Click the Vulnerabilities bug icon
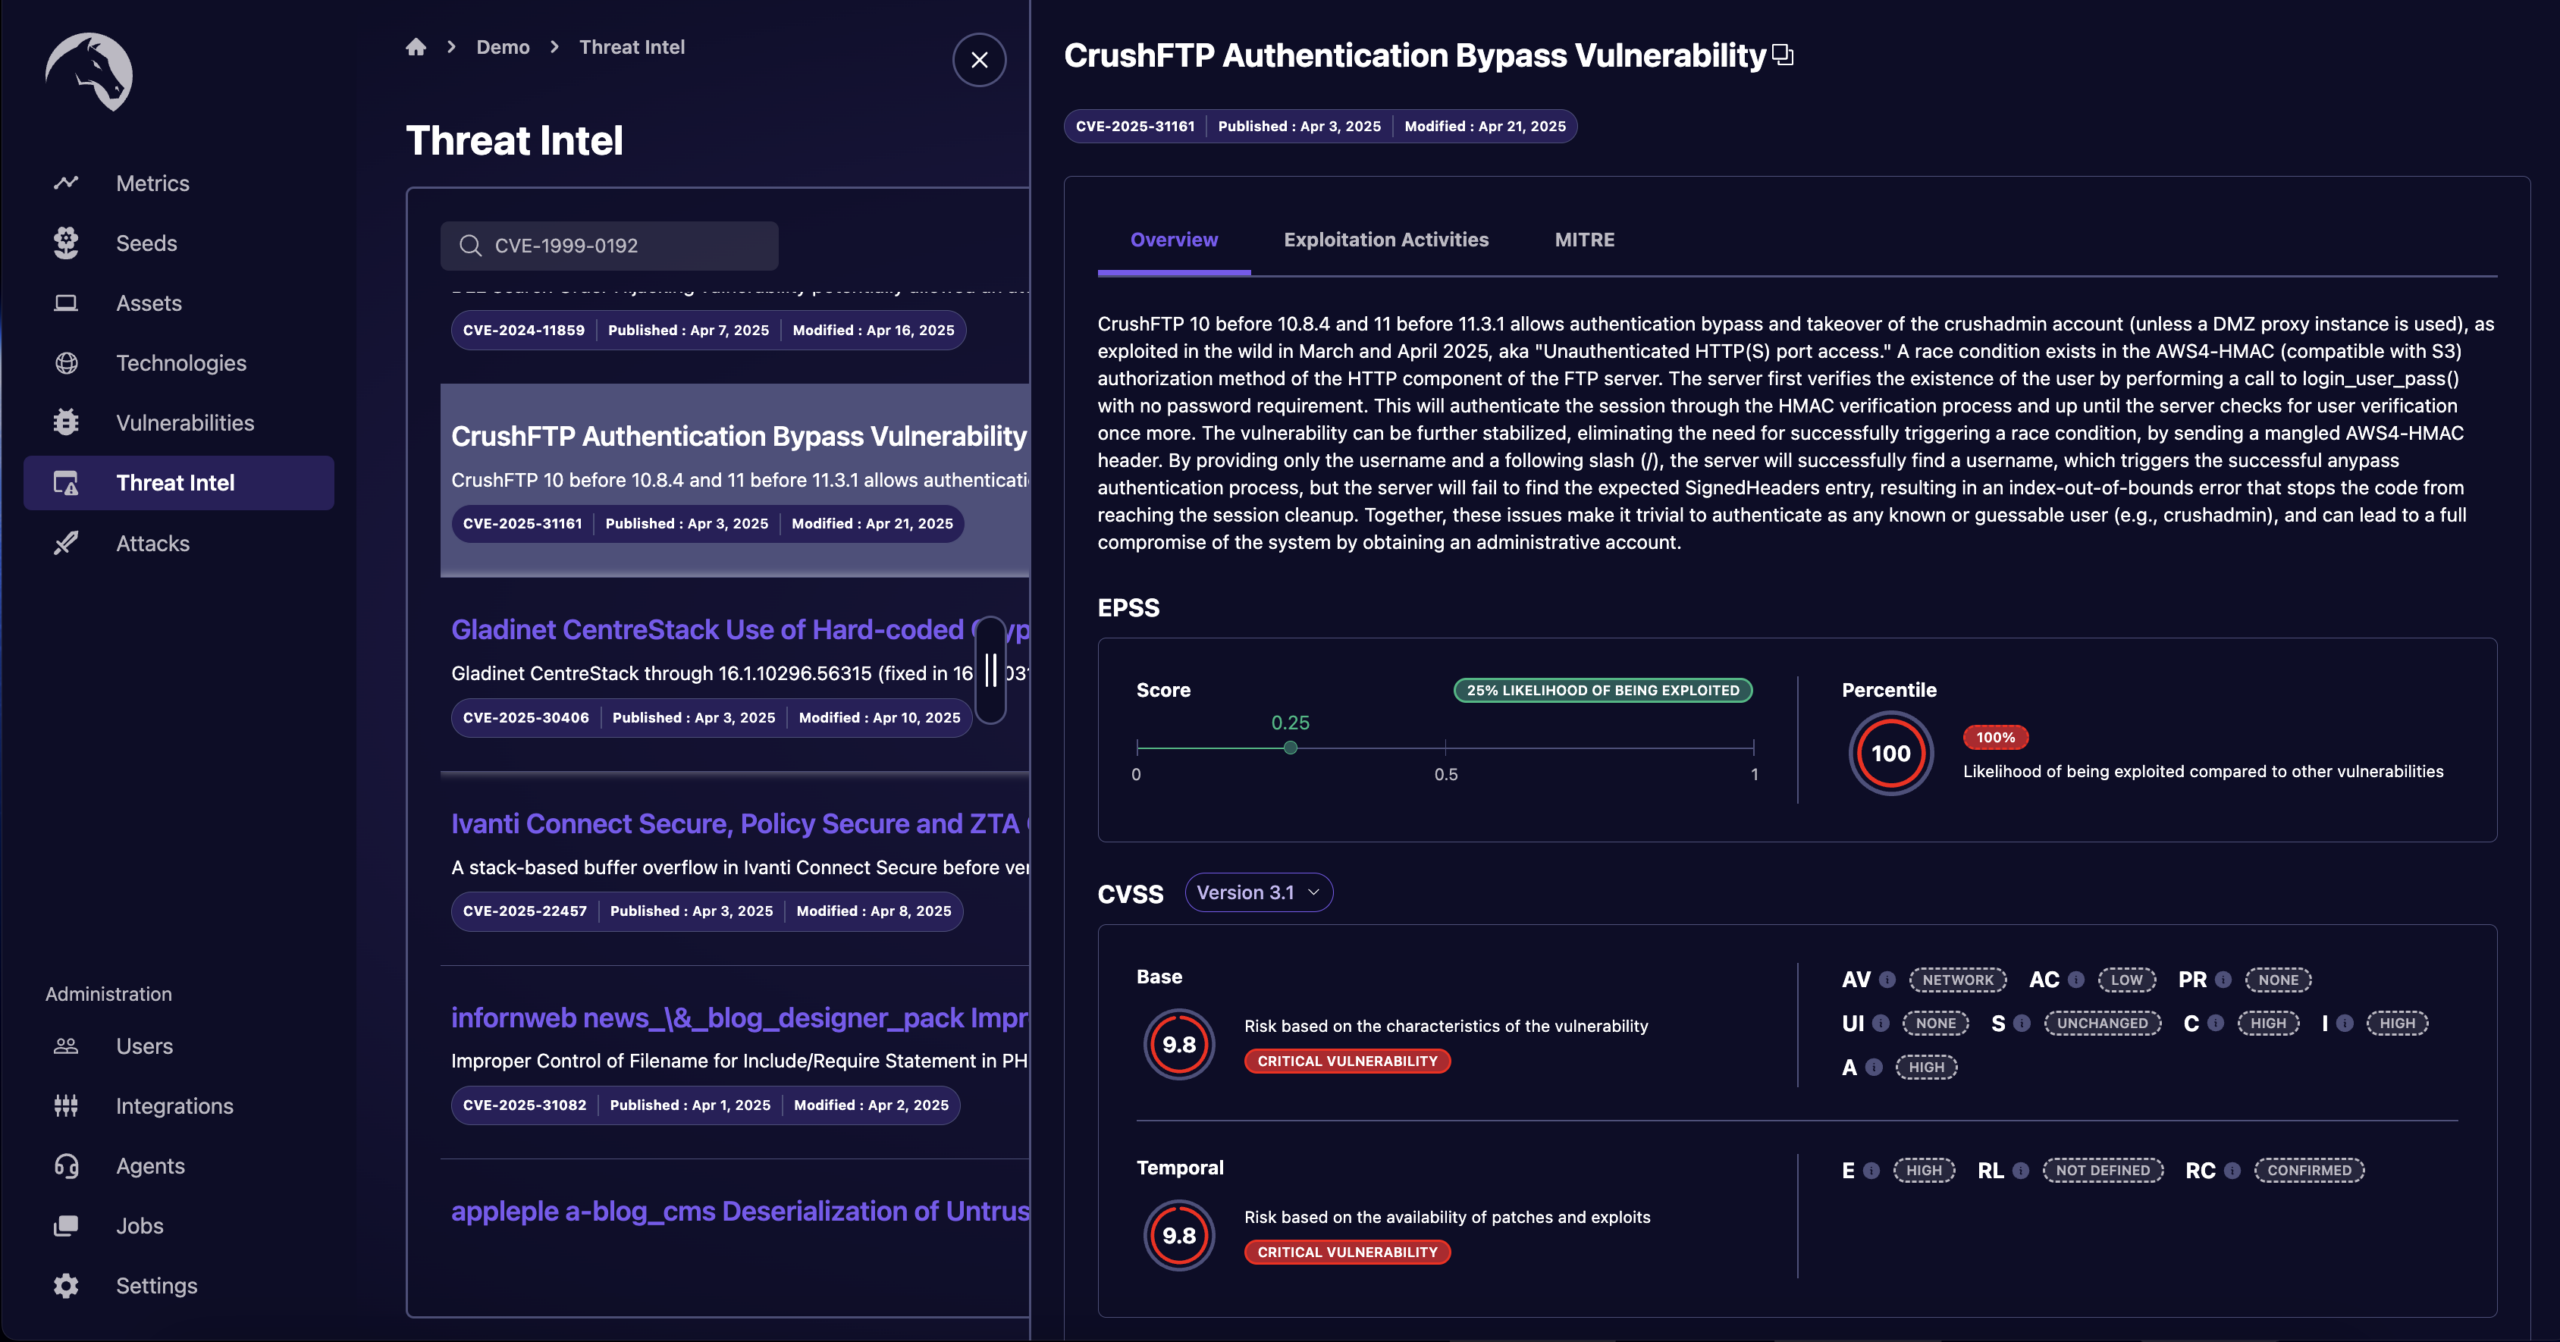The width and height of the screenshot is (2560, 1342). coord(66,423)
